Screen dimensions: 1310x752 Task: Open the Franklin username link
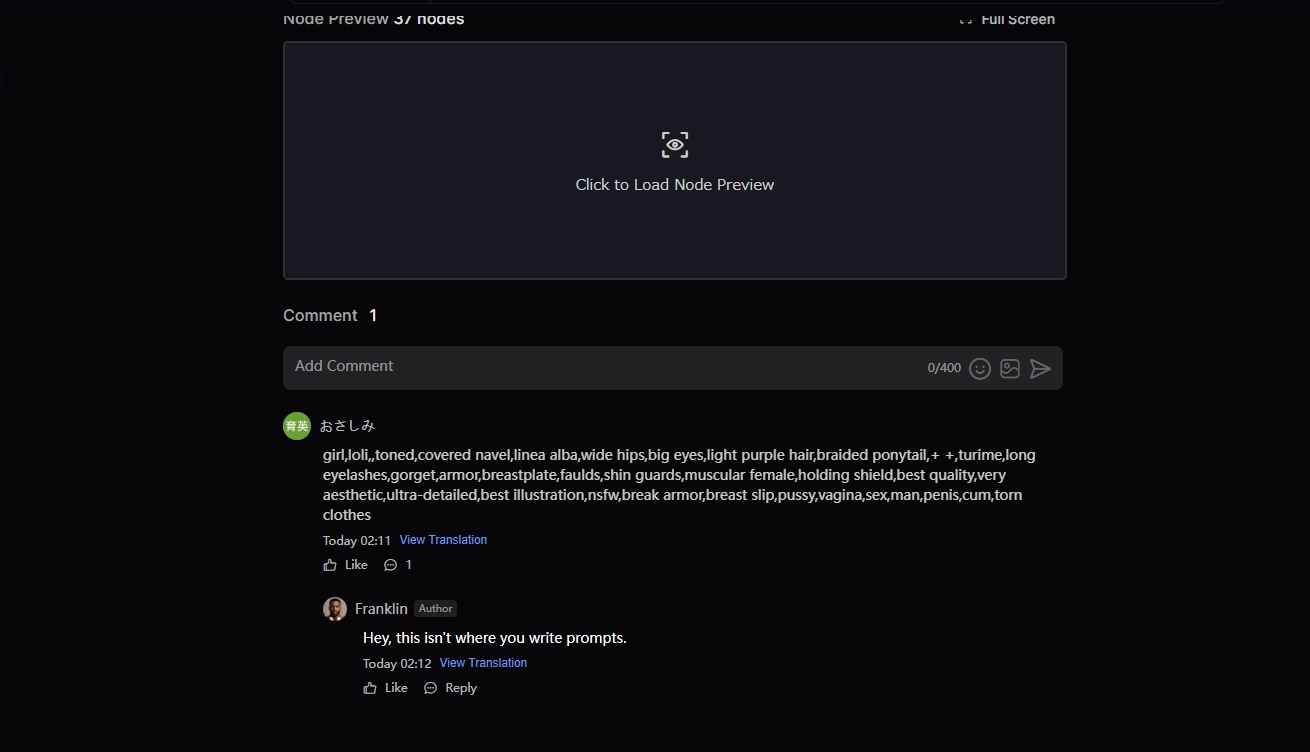click(381, 609)
